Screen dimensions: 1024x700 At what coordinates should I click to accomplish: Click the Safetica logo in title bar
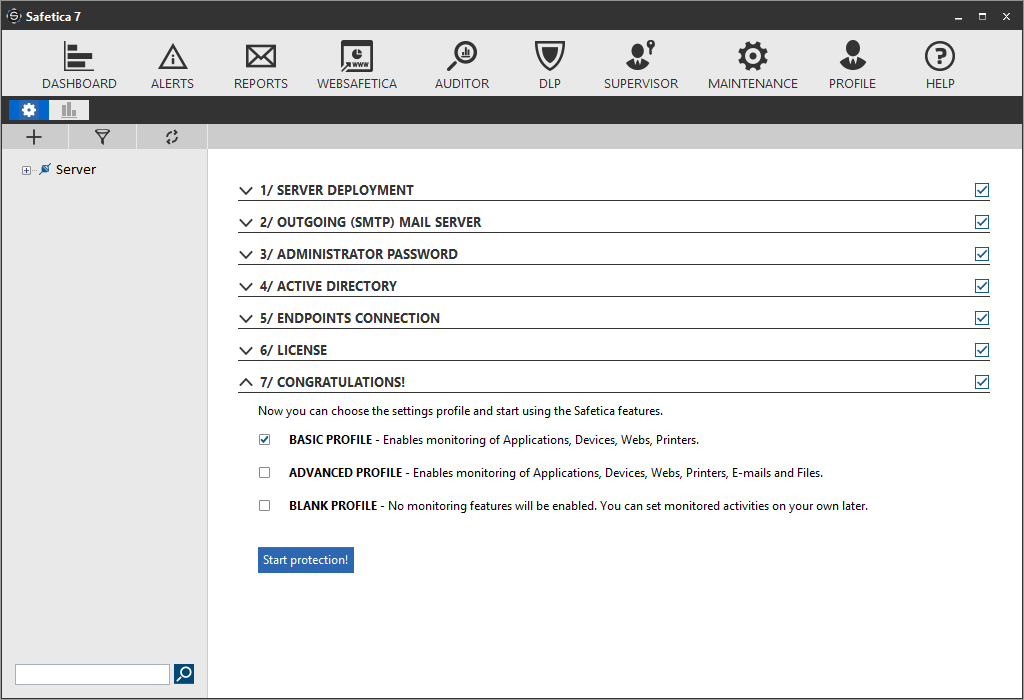click(14, 16)
